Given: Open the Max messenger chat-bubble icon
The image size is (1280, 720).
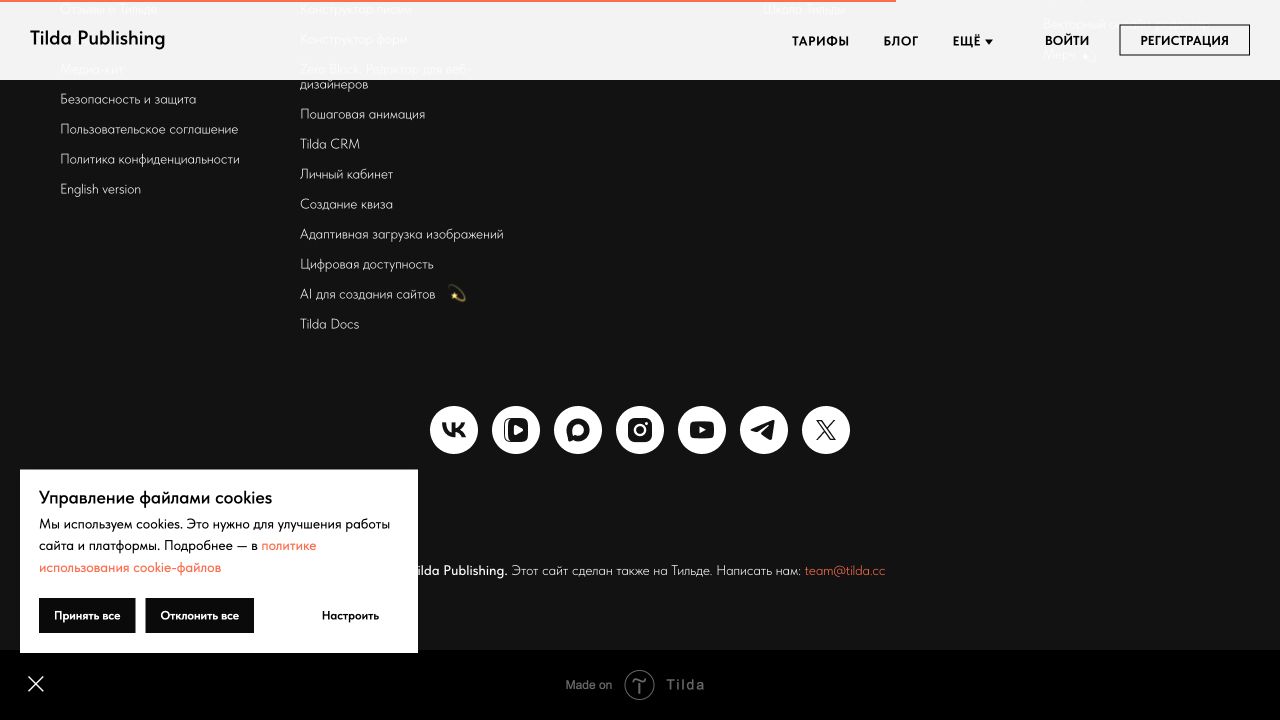Looking at the screenshot, I should pyautogui.click(x=578, y=430).
